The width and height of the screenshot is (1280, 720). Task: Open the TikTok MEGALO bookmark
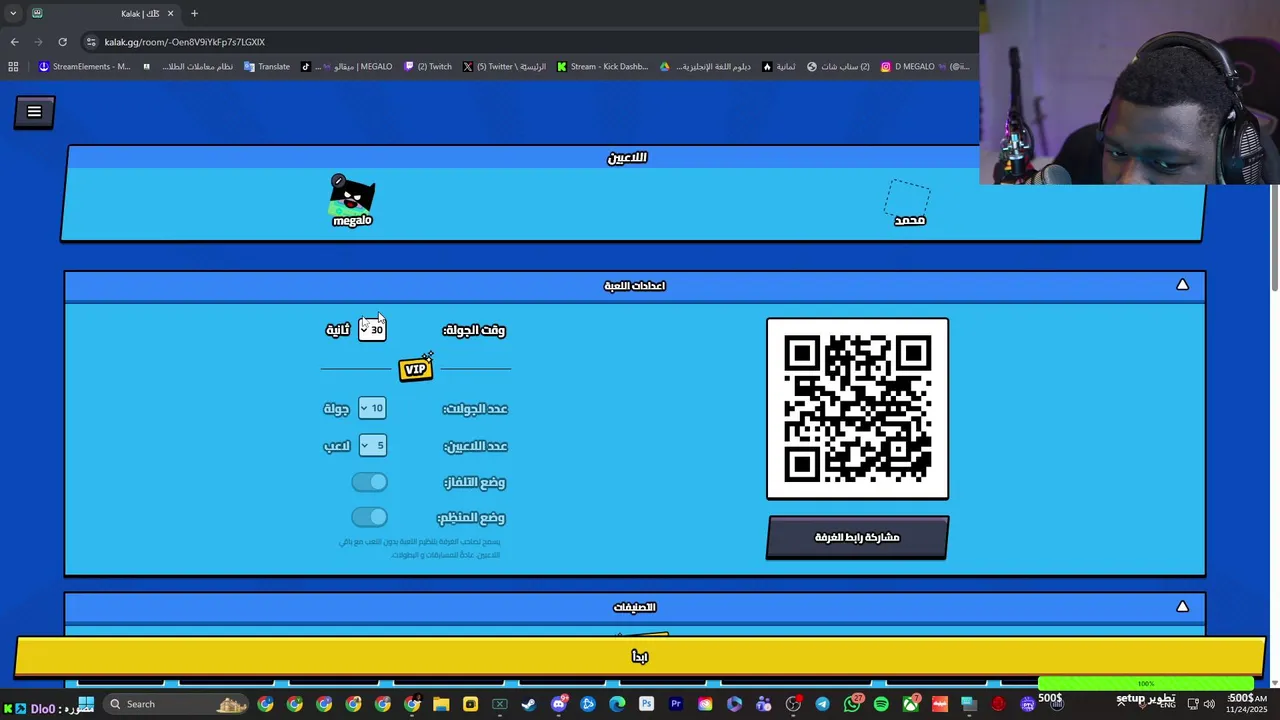point(346,67)
